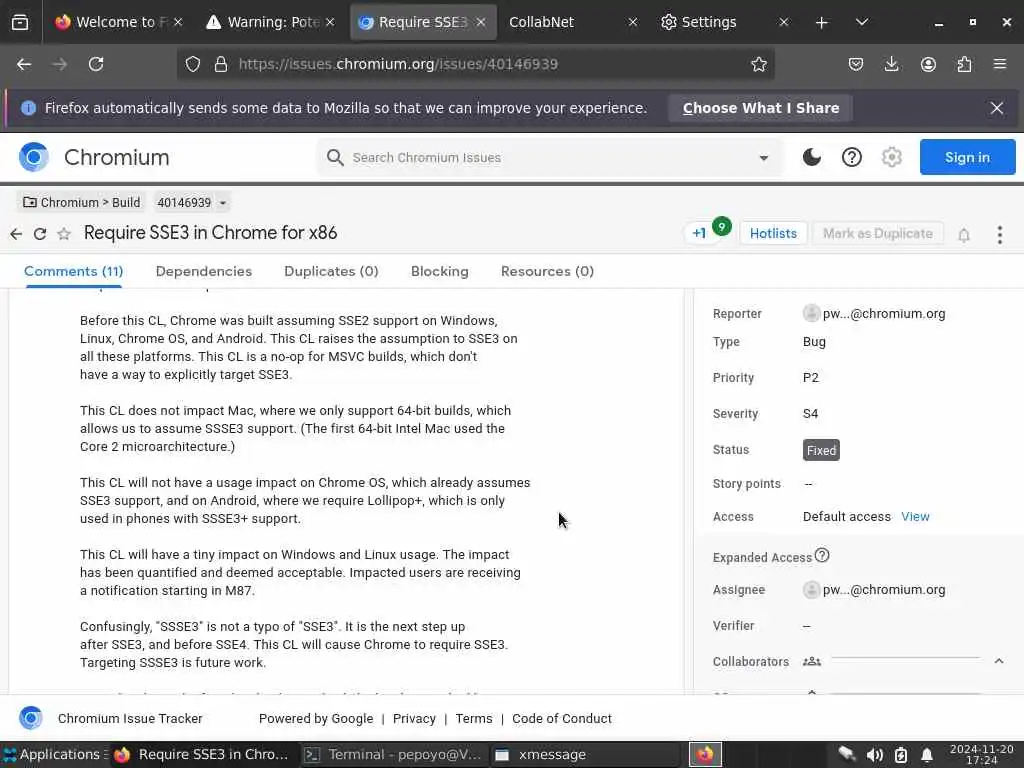Screen dimensions: 1024x768
Task: Click the View access link
Action: (x=915, y=517)
